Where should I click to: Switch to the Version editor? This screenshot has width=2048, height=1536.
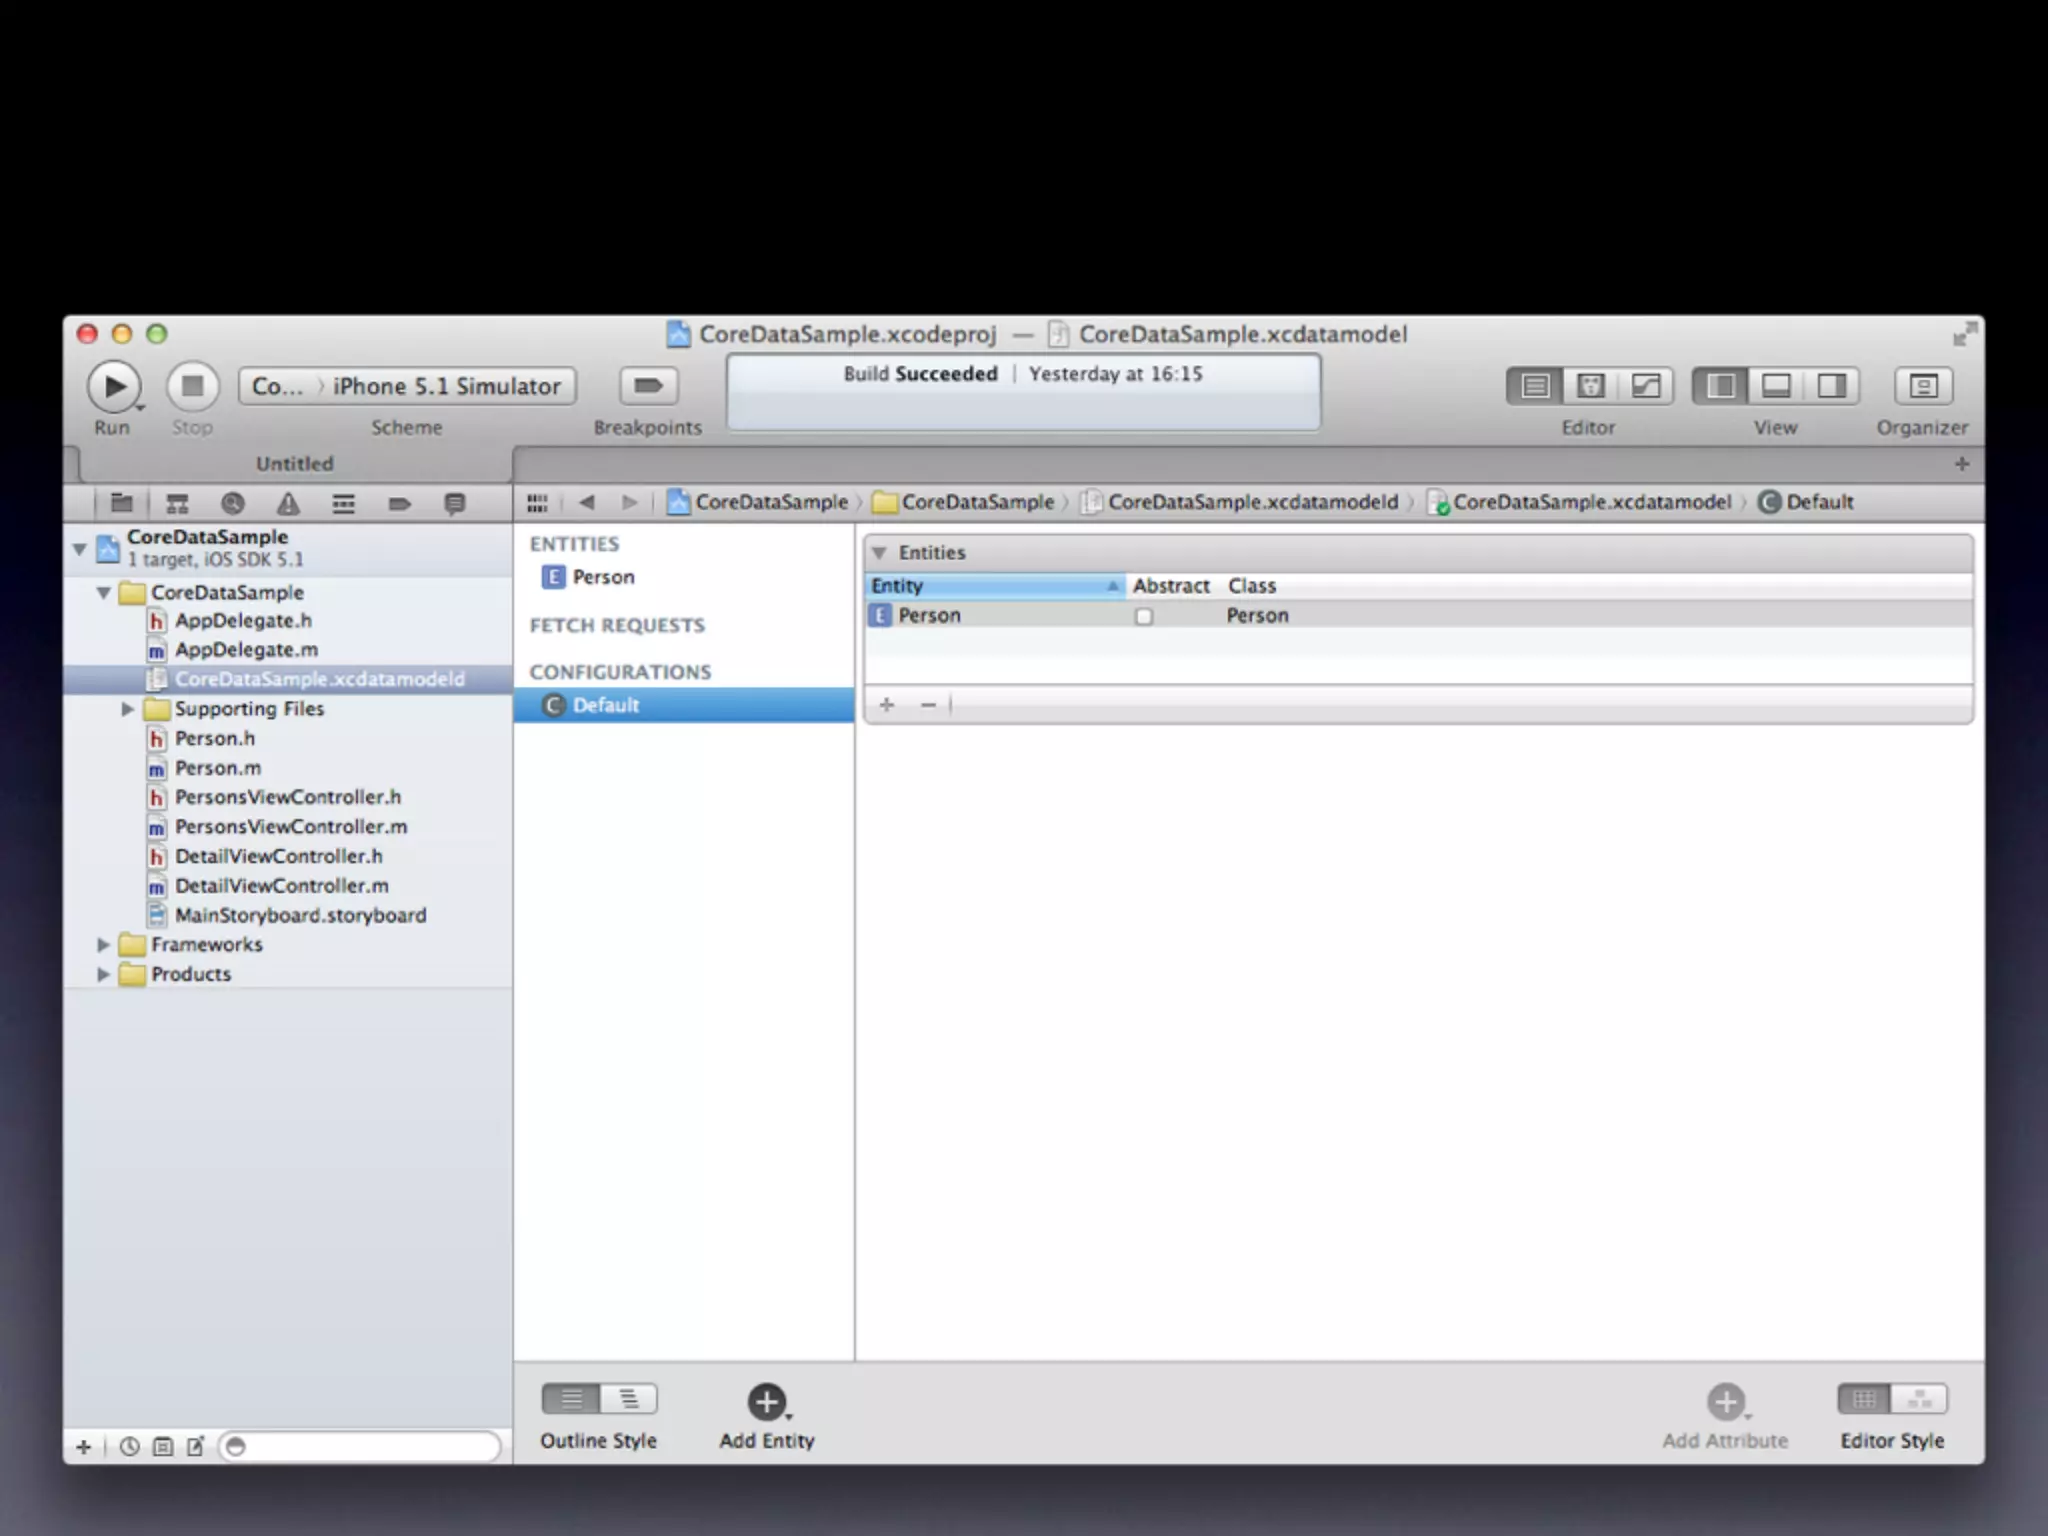click(x=1645, y=386)
